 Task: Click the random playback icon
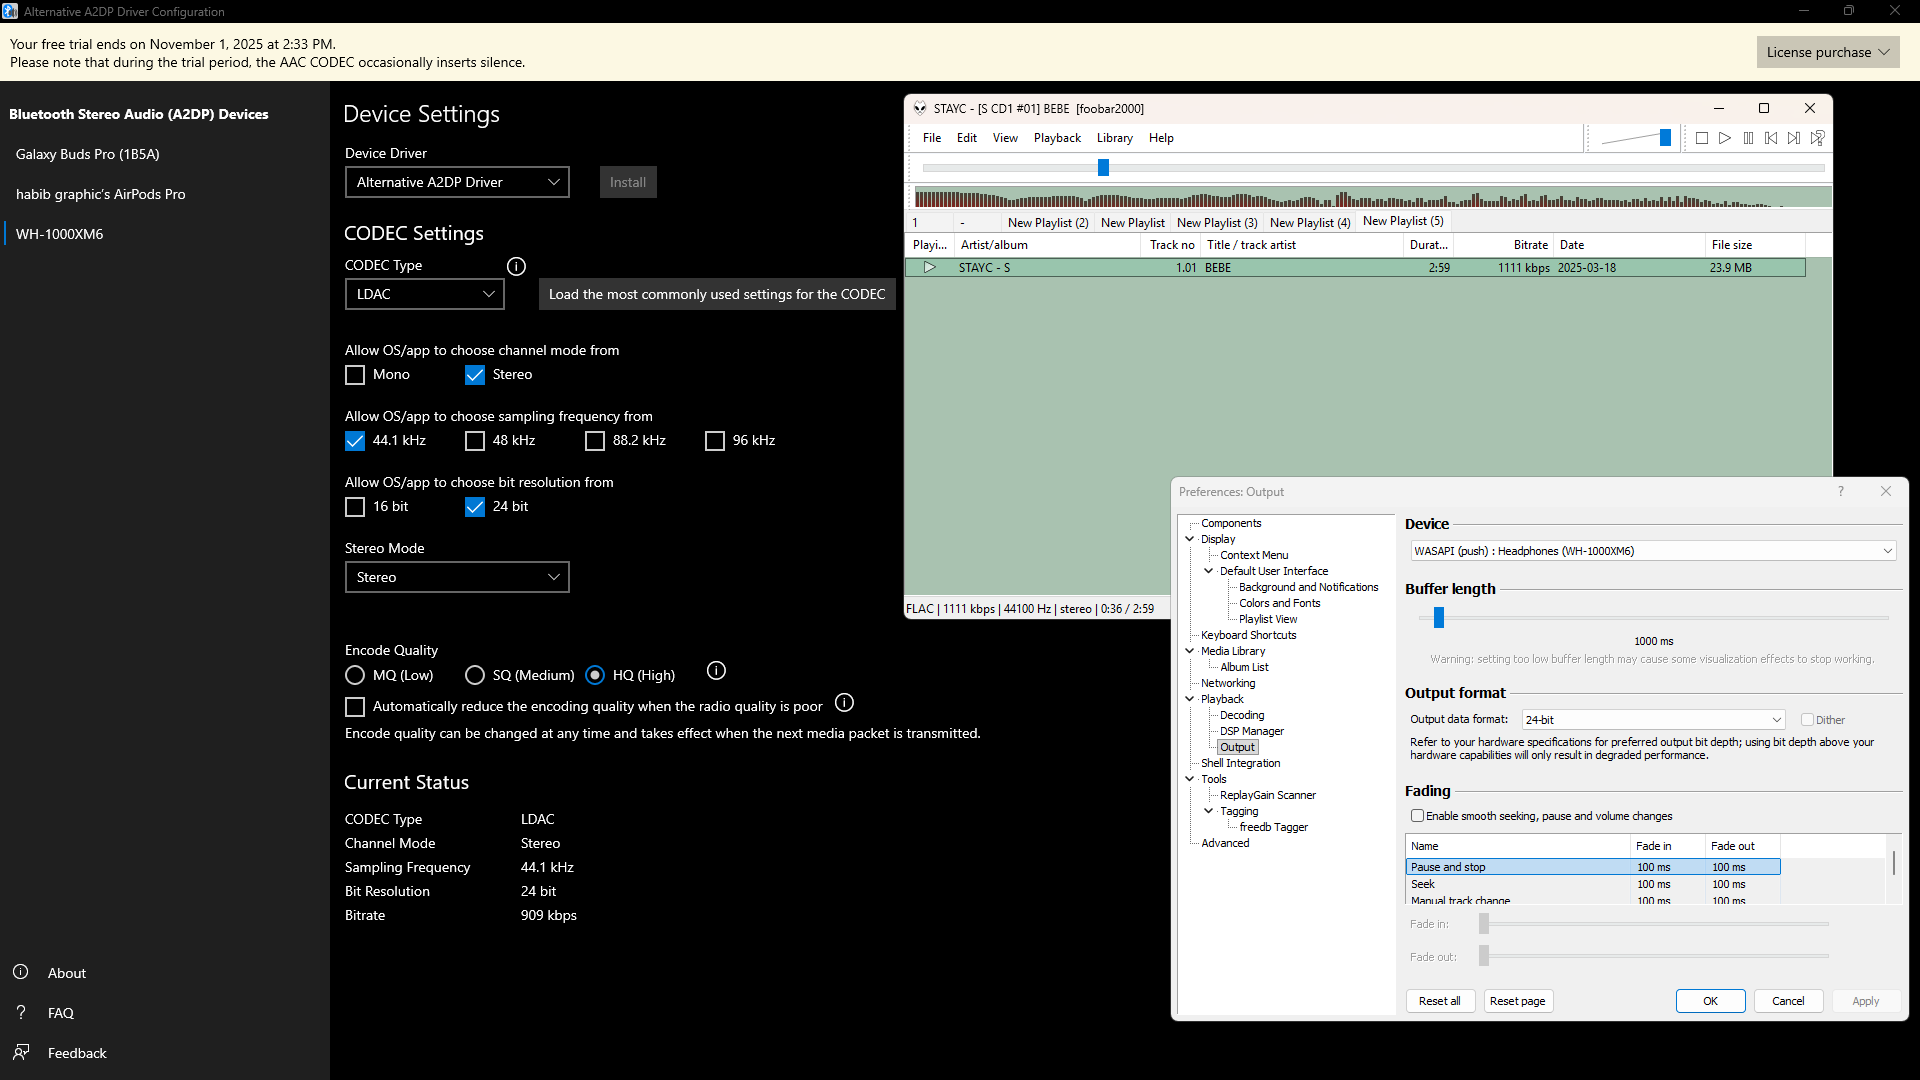[x=1818, y=138]
